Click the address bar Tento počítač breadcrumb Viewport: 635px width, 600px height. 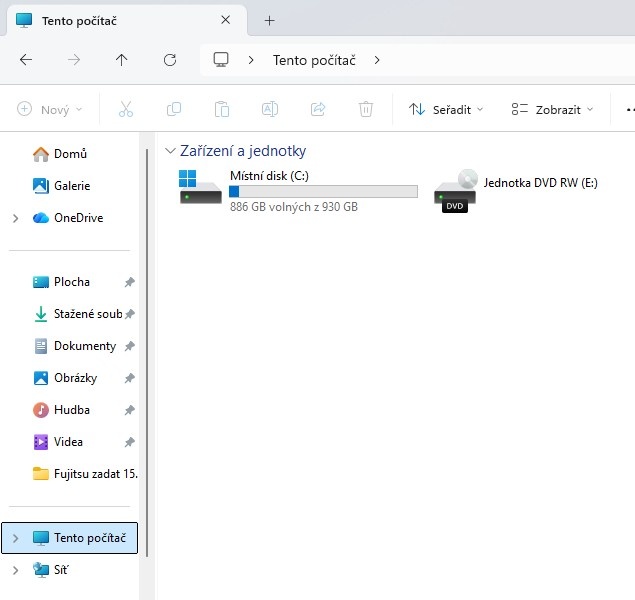pyautogui.click(x=315, y=60)
